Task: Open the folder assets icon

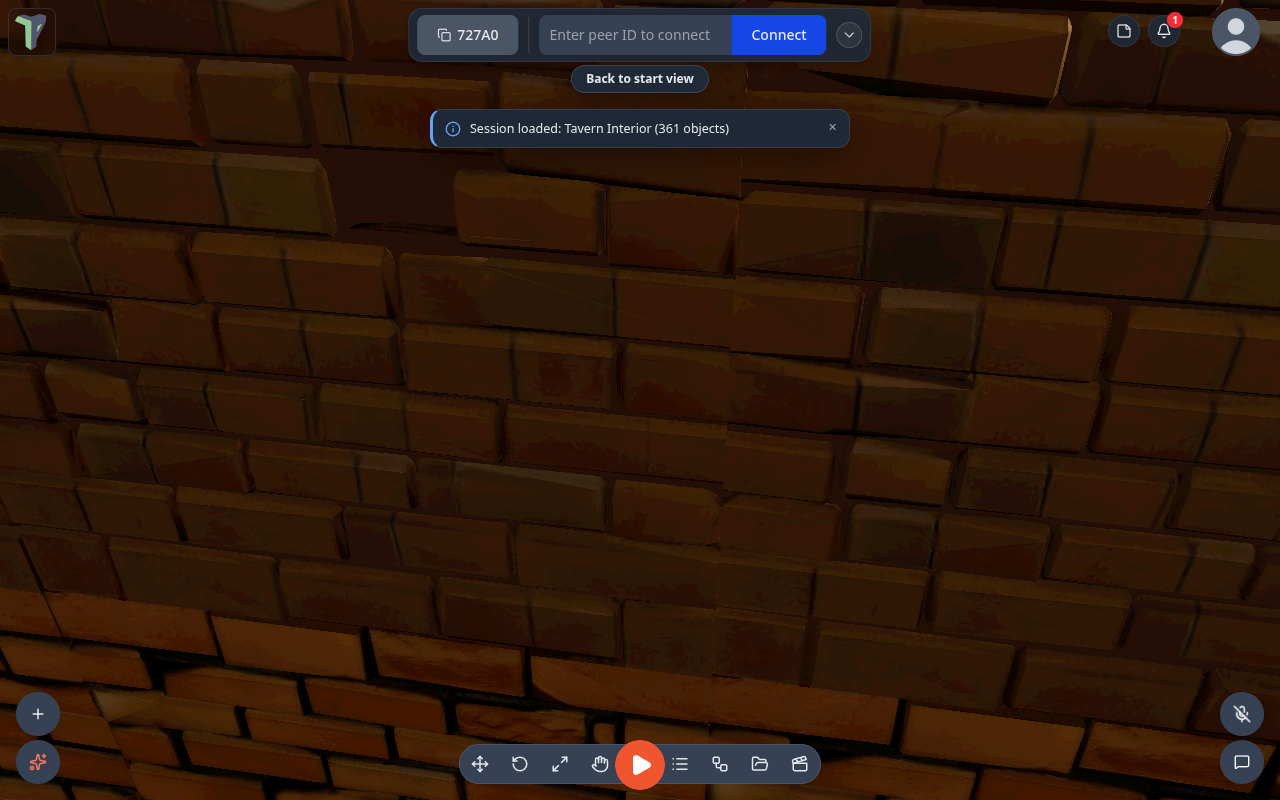Action: coord(760,764)
